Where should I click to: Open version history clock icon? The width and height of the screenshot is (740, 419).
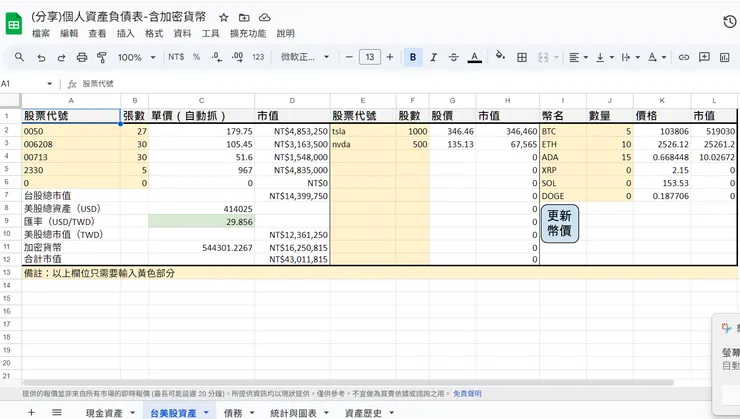coord(729,22)
